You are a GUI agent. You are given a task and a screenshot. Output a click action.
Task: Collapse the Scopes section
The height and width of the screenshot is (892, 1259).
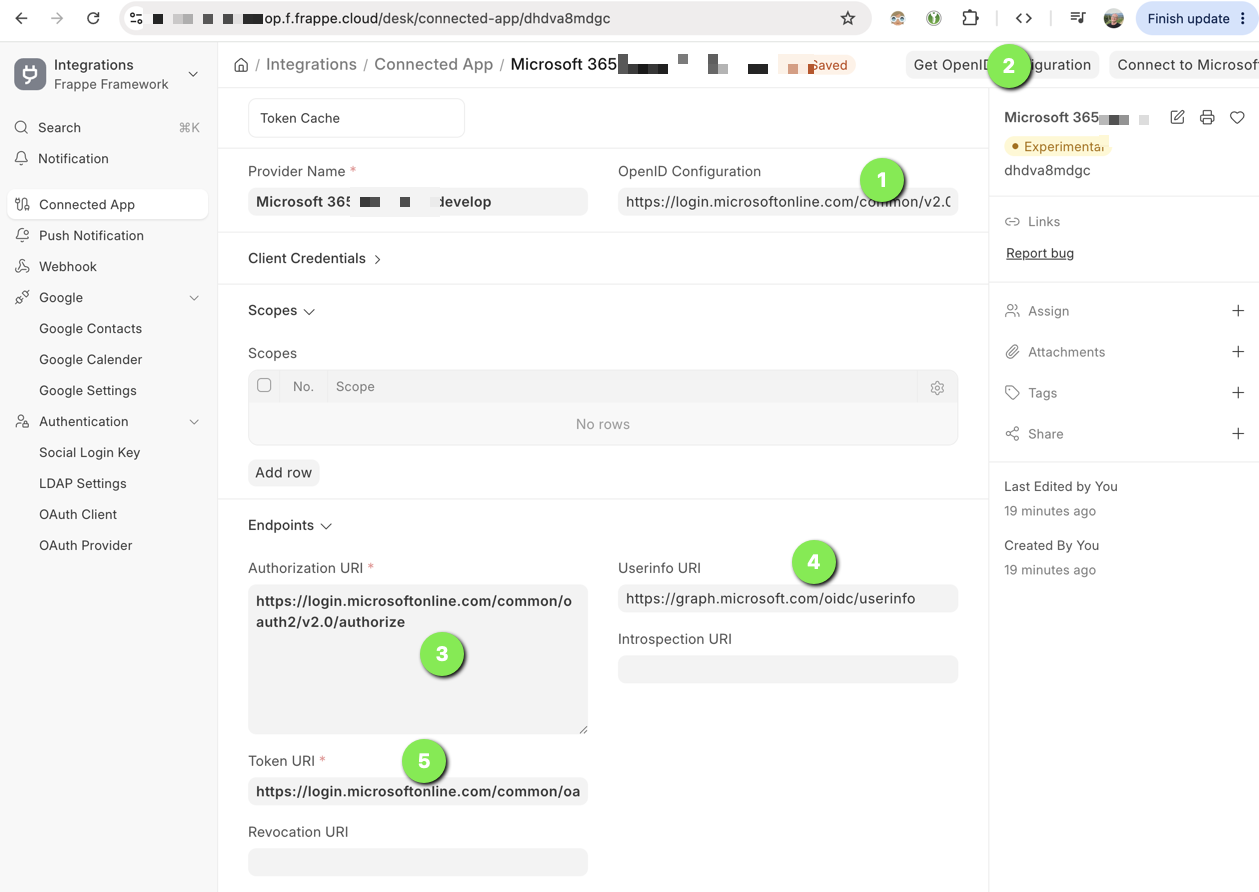click(x=282, y=311)
